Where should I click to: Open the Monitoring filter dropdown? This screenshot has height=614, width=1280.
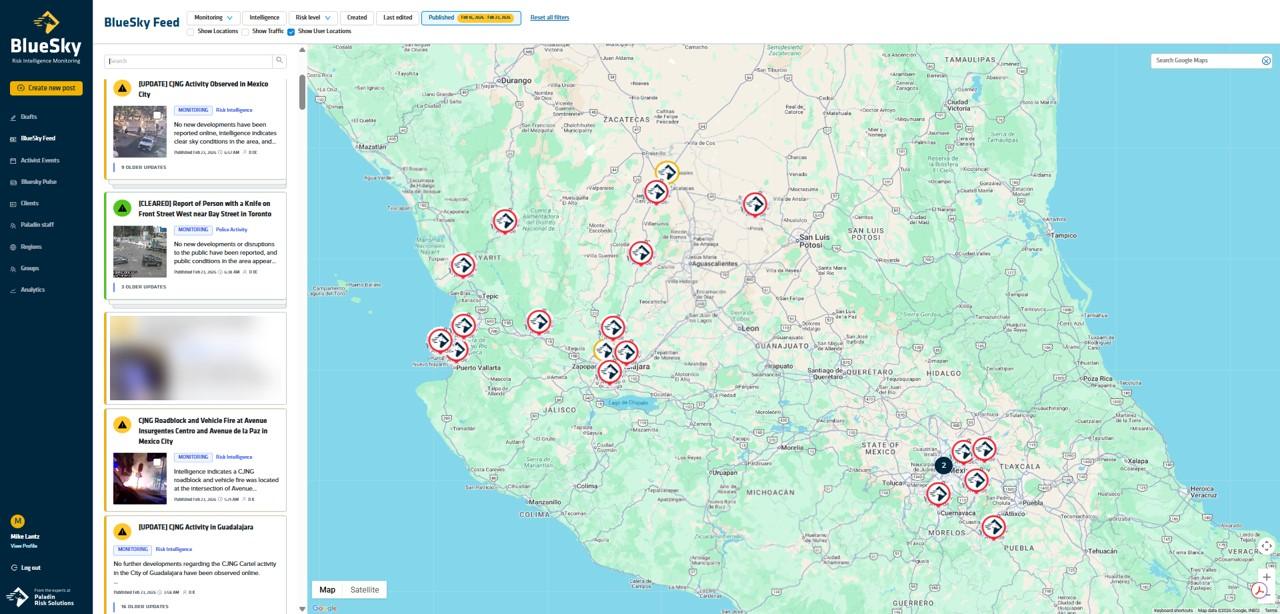click(x=213, y=18)
